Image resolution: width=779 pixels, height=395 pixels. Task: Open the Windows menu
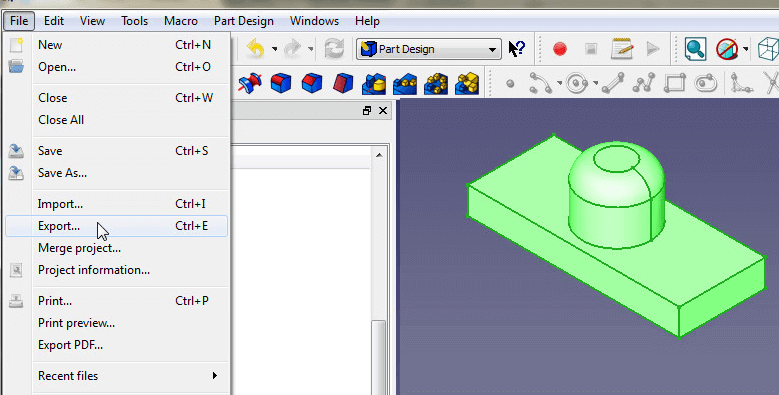[314, 21]
